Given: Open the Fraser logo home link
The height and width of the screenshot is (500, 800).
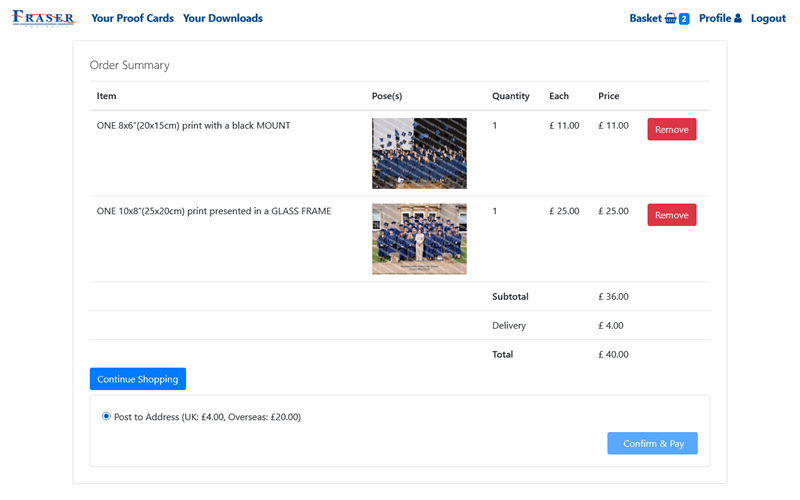Looking at the screenshot, I should (43, 18).
